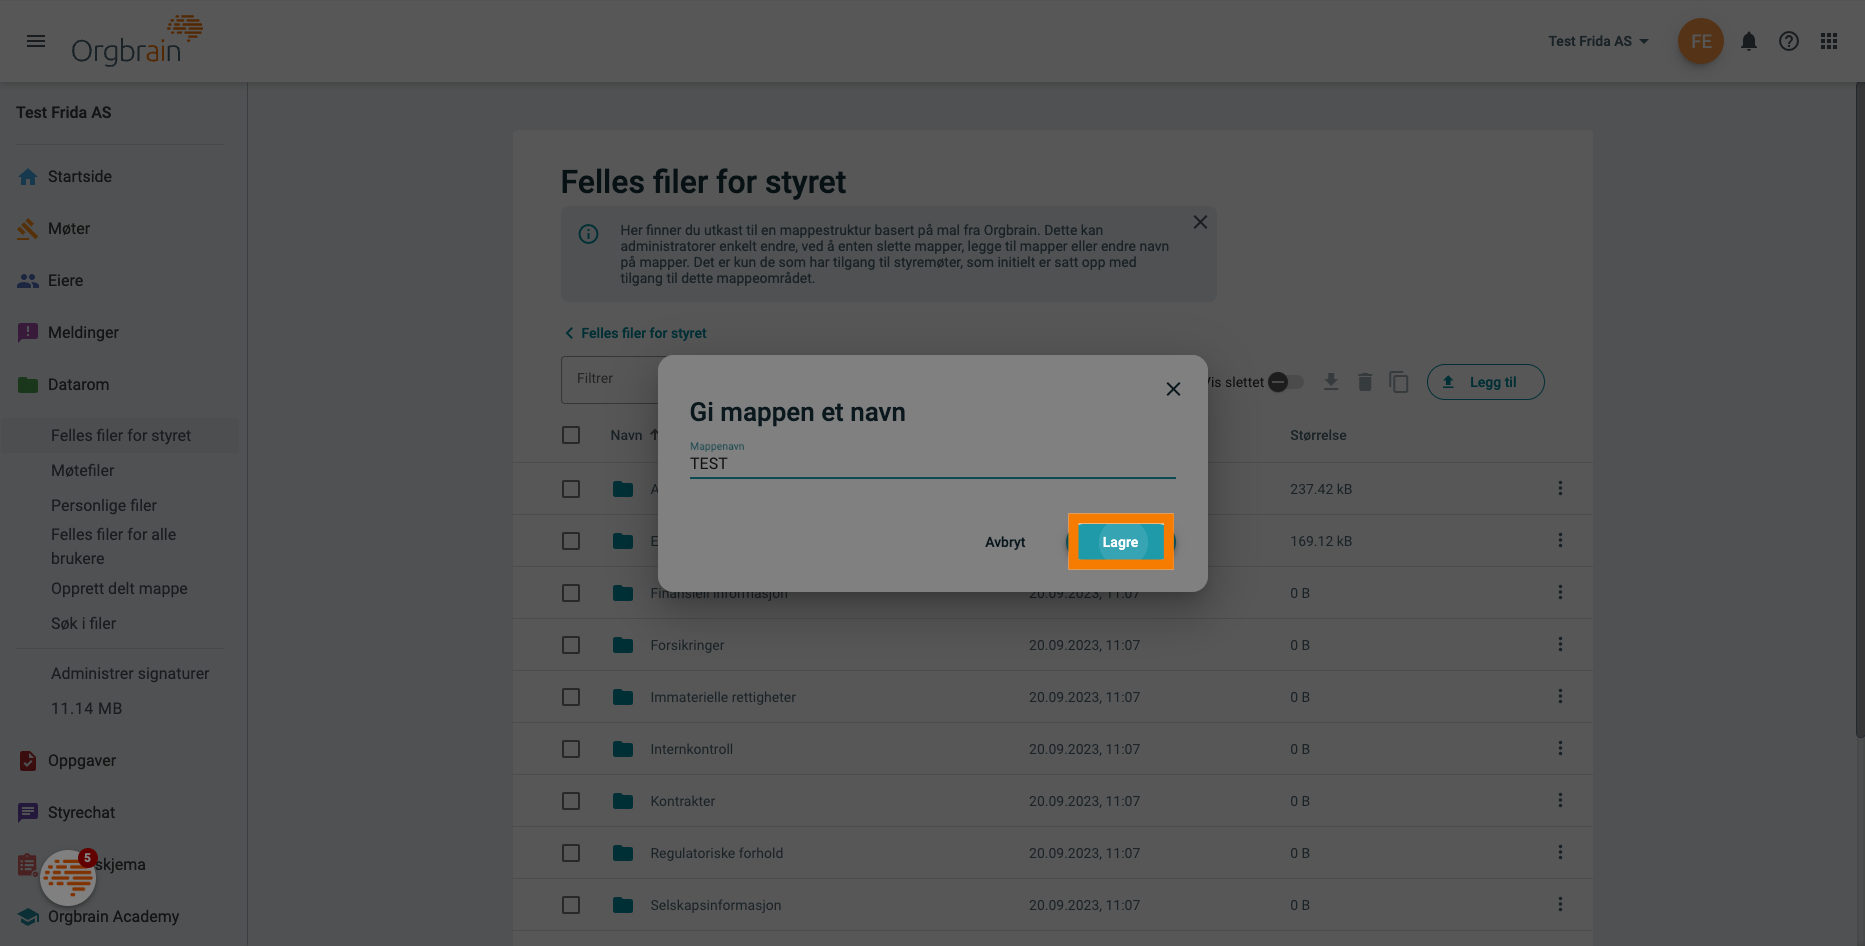Screen dimensions: 1865x946
Task: Click the copy icon in toolbar
Action: pyautogui.click(x=1399, y=382)
